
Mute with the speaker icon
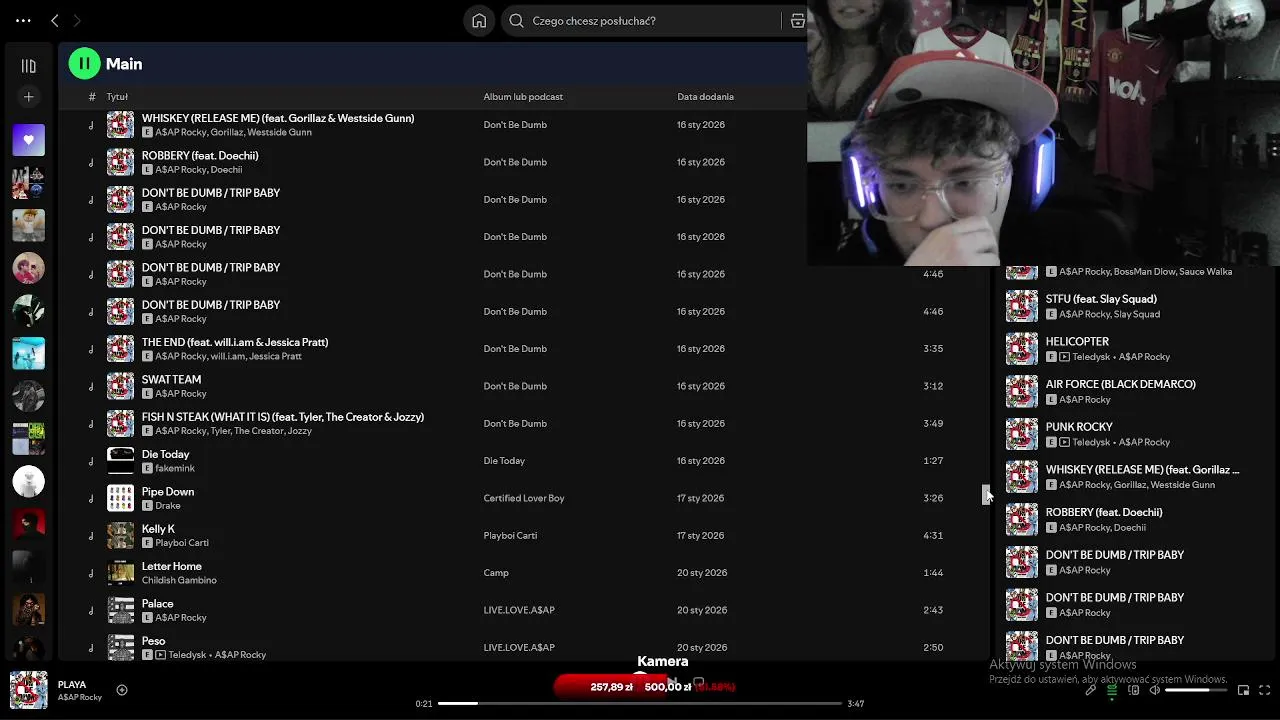coord(1155,690)
